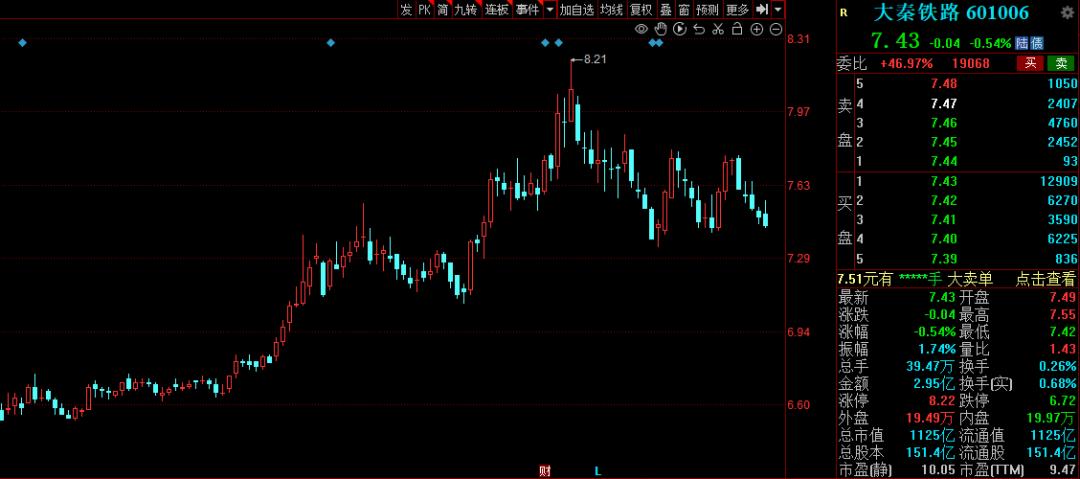The width and height of the screenshot is (1080, 479).
Task: Enable the 九转 indicator
Action: tap(465, 9)
